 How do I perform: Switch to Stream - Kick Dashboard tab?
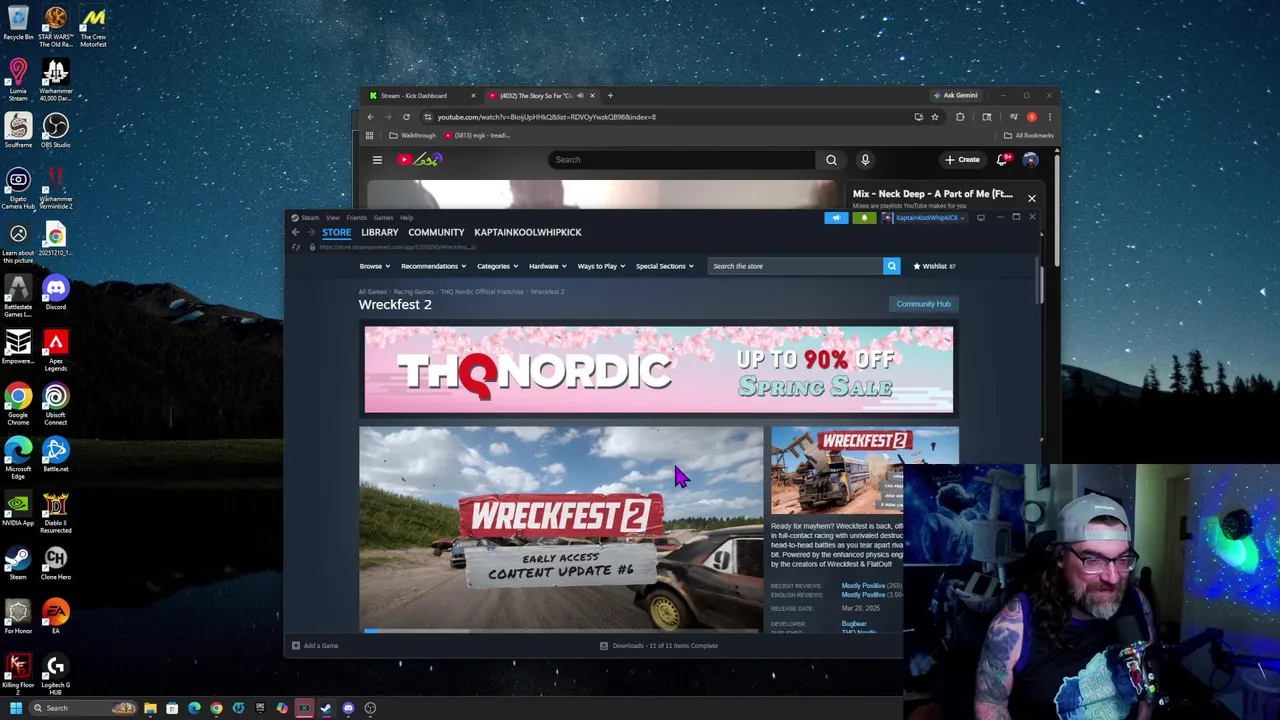(421, 96)
